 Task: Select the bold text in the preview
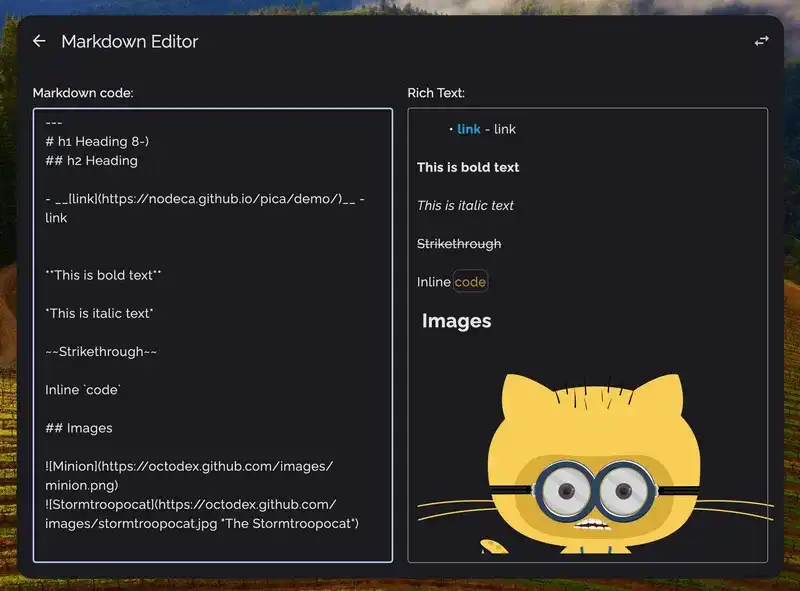(467, 167)
